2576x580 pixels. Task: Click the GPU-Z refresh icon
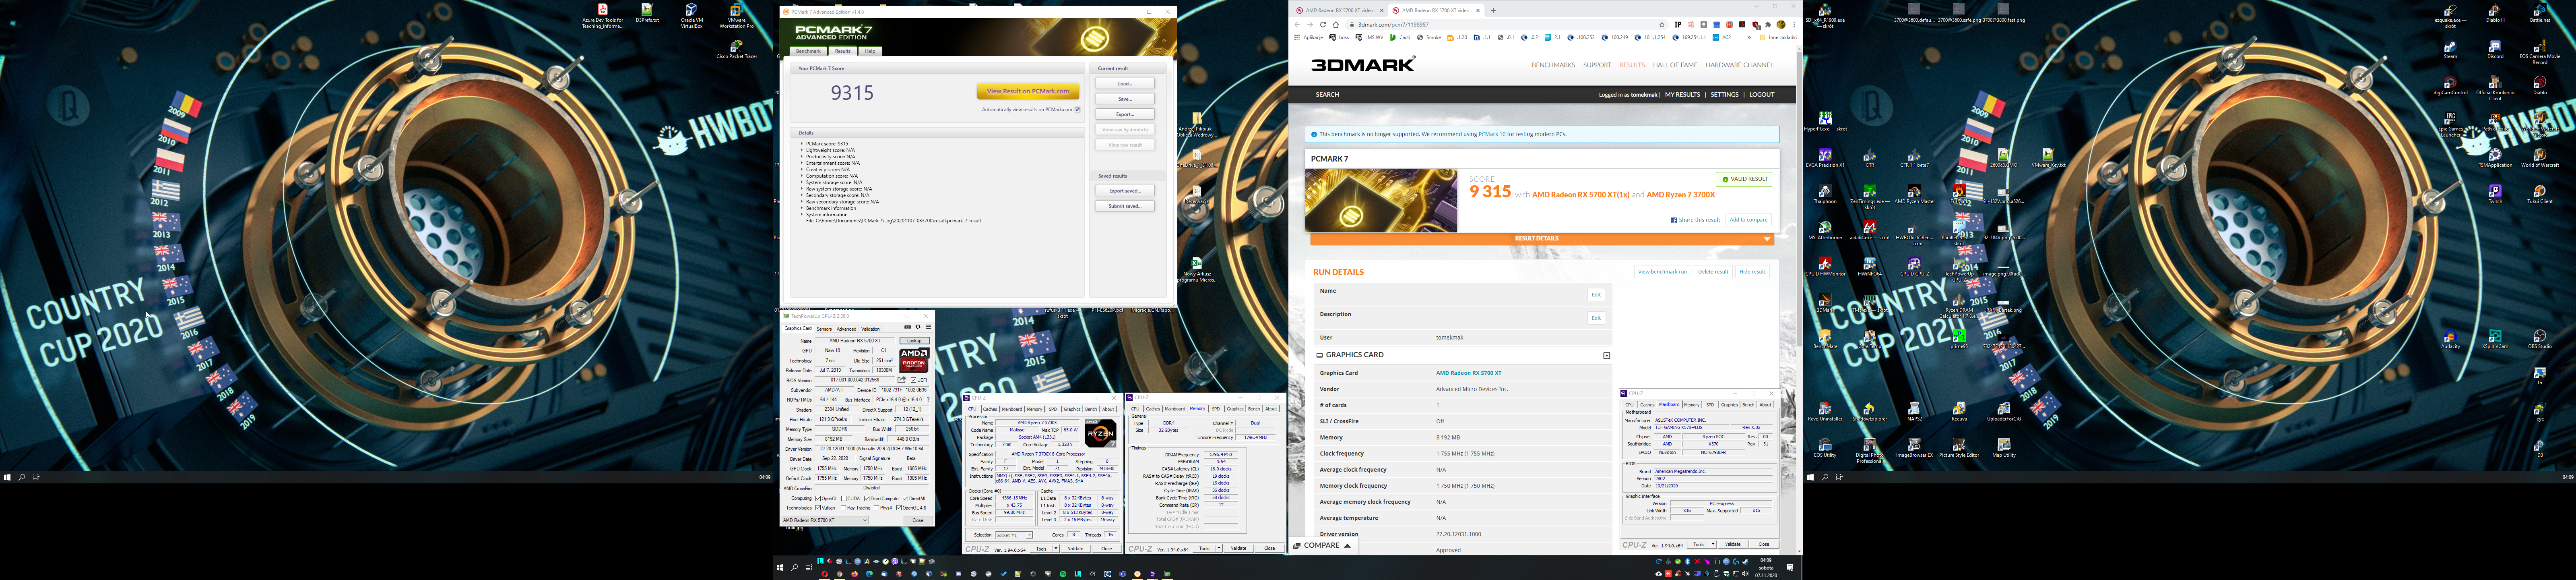pyautogui.click(x=918, y=327)
